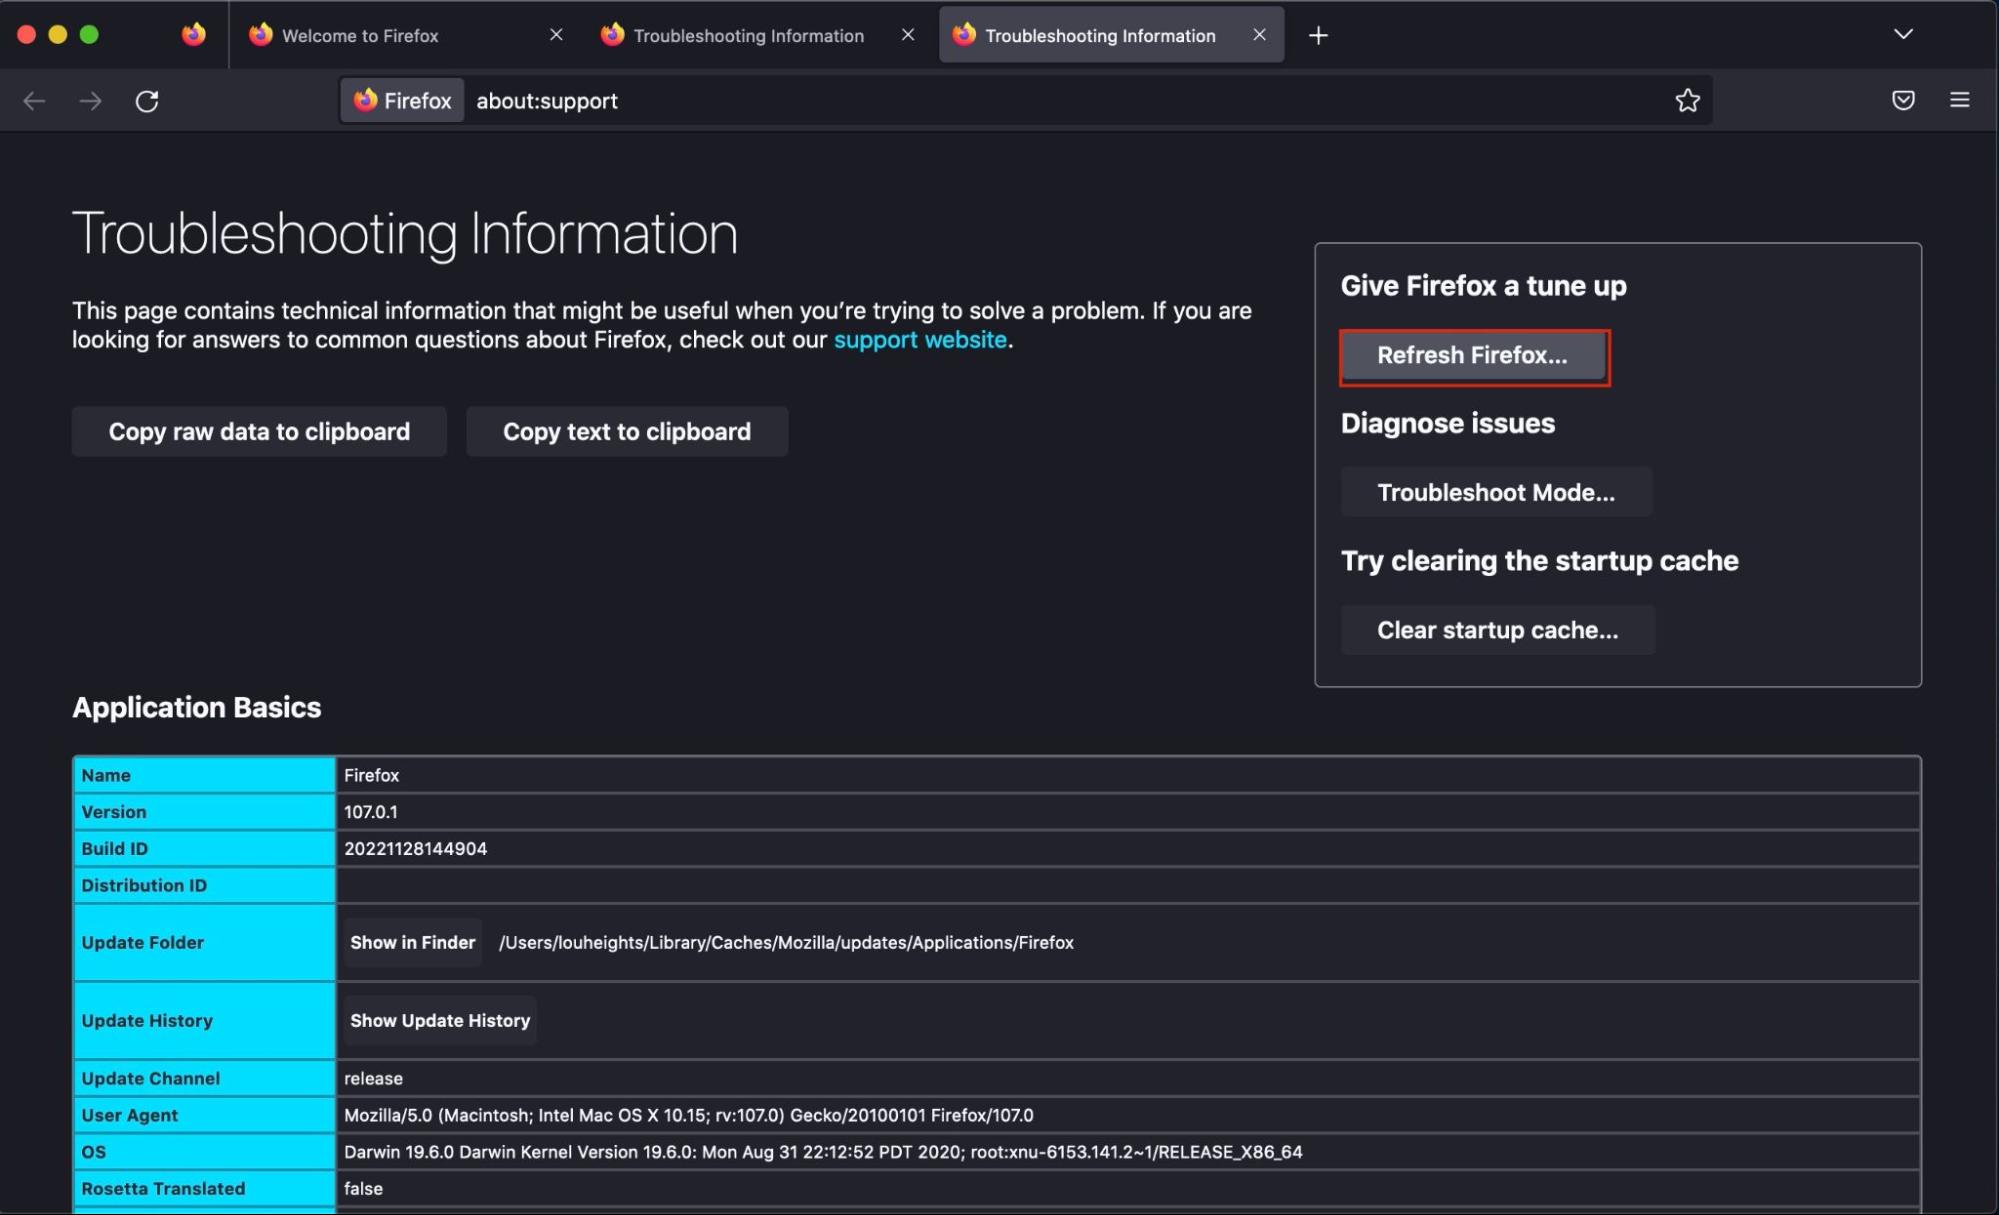Open the list all tabs dropdown arrow
This screenshot has height=1215, width=1999.
click(1903, 34)
